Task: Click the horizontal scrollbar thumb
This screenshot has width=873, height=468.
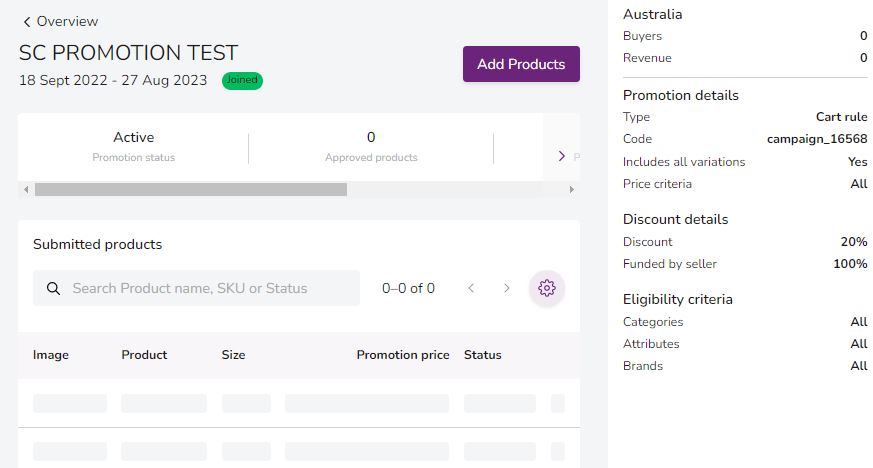Action: tap(190, 189)
